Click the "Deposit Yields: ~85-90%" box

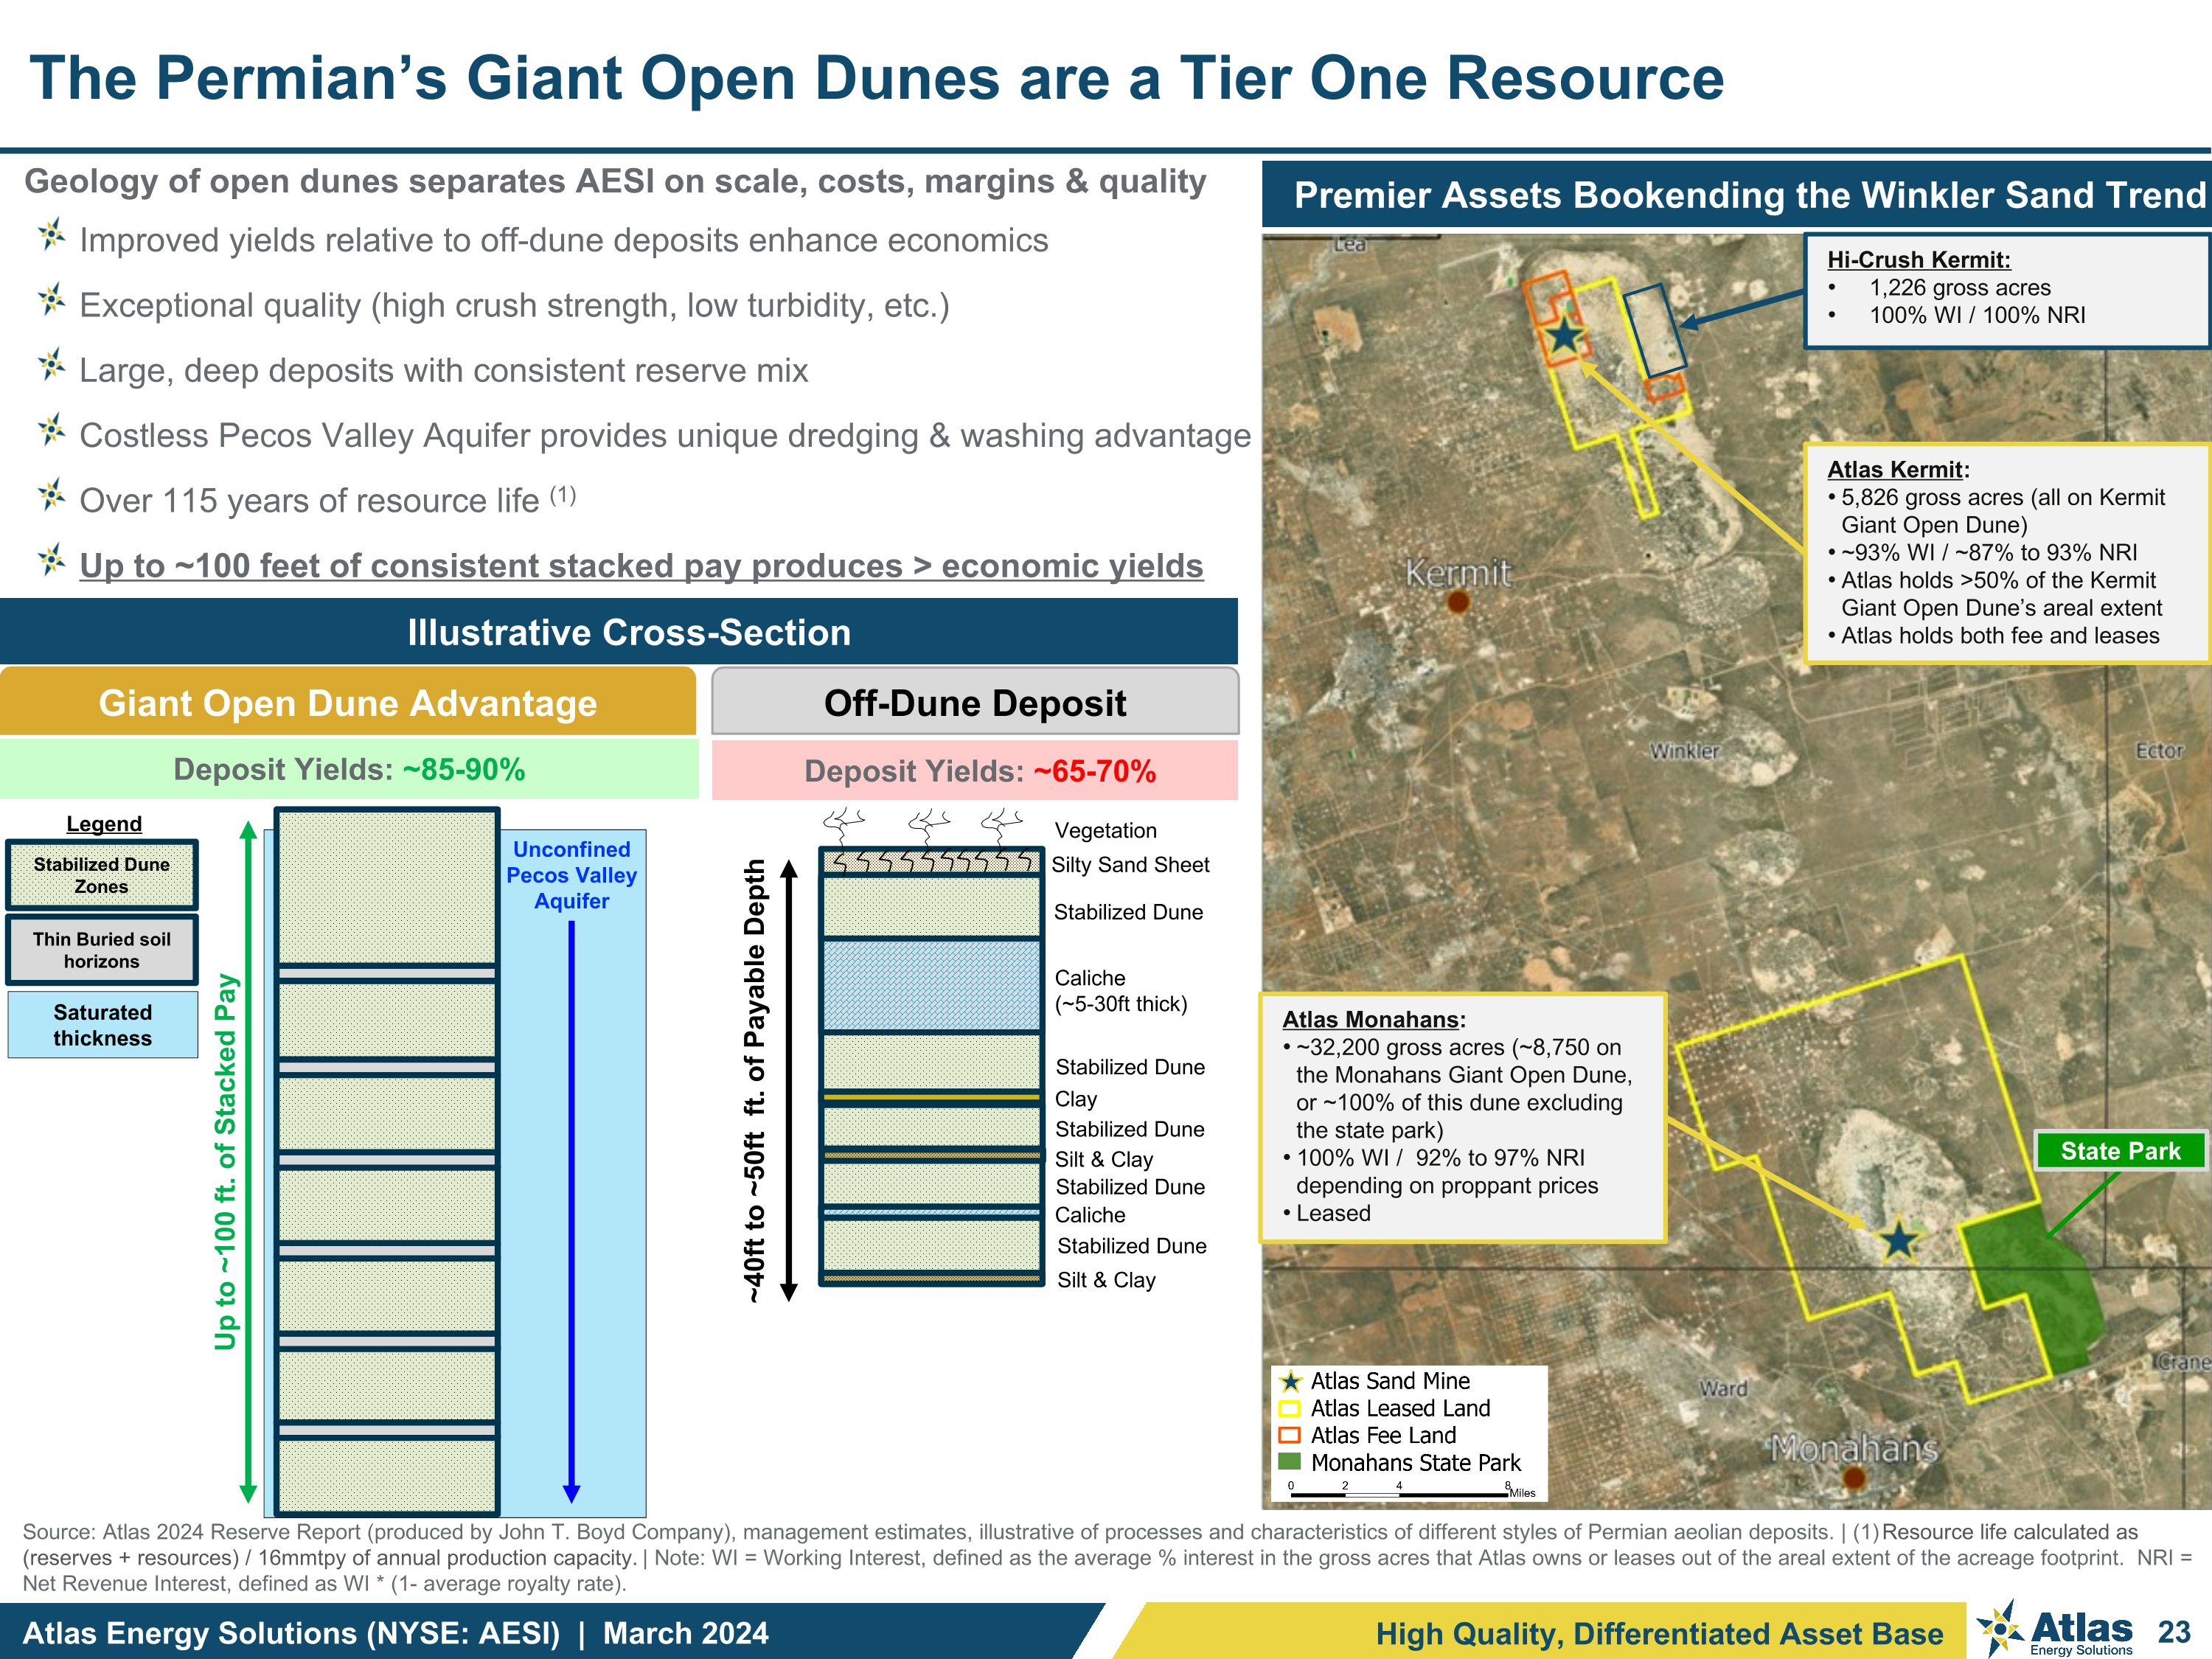coord(349,769)
